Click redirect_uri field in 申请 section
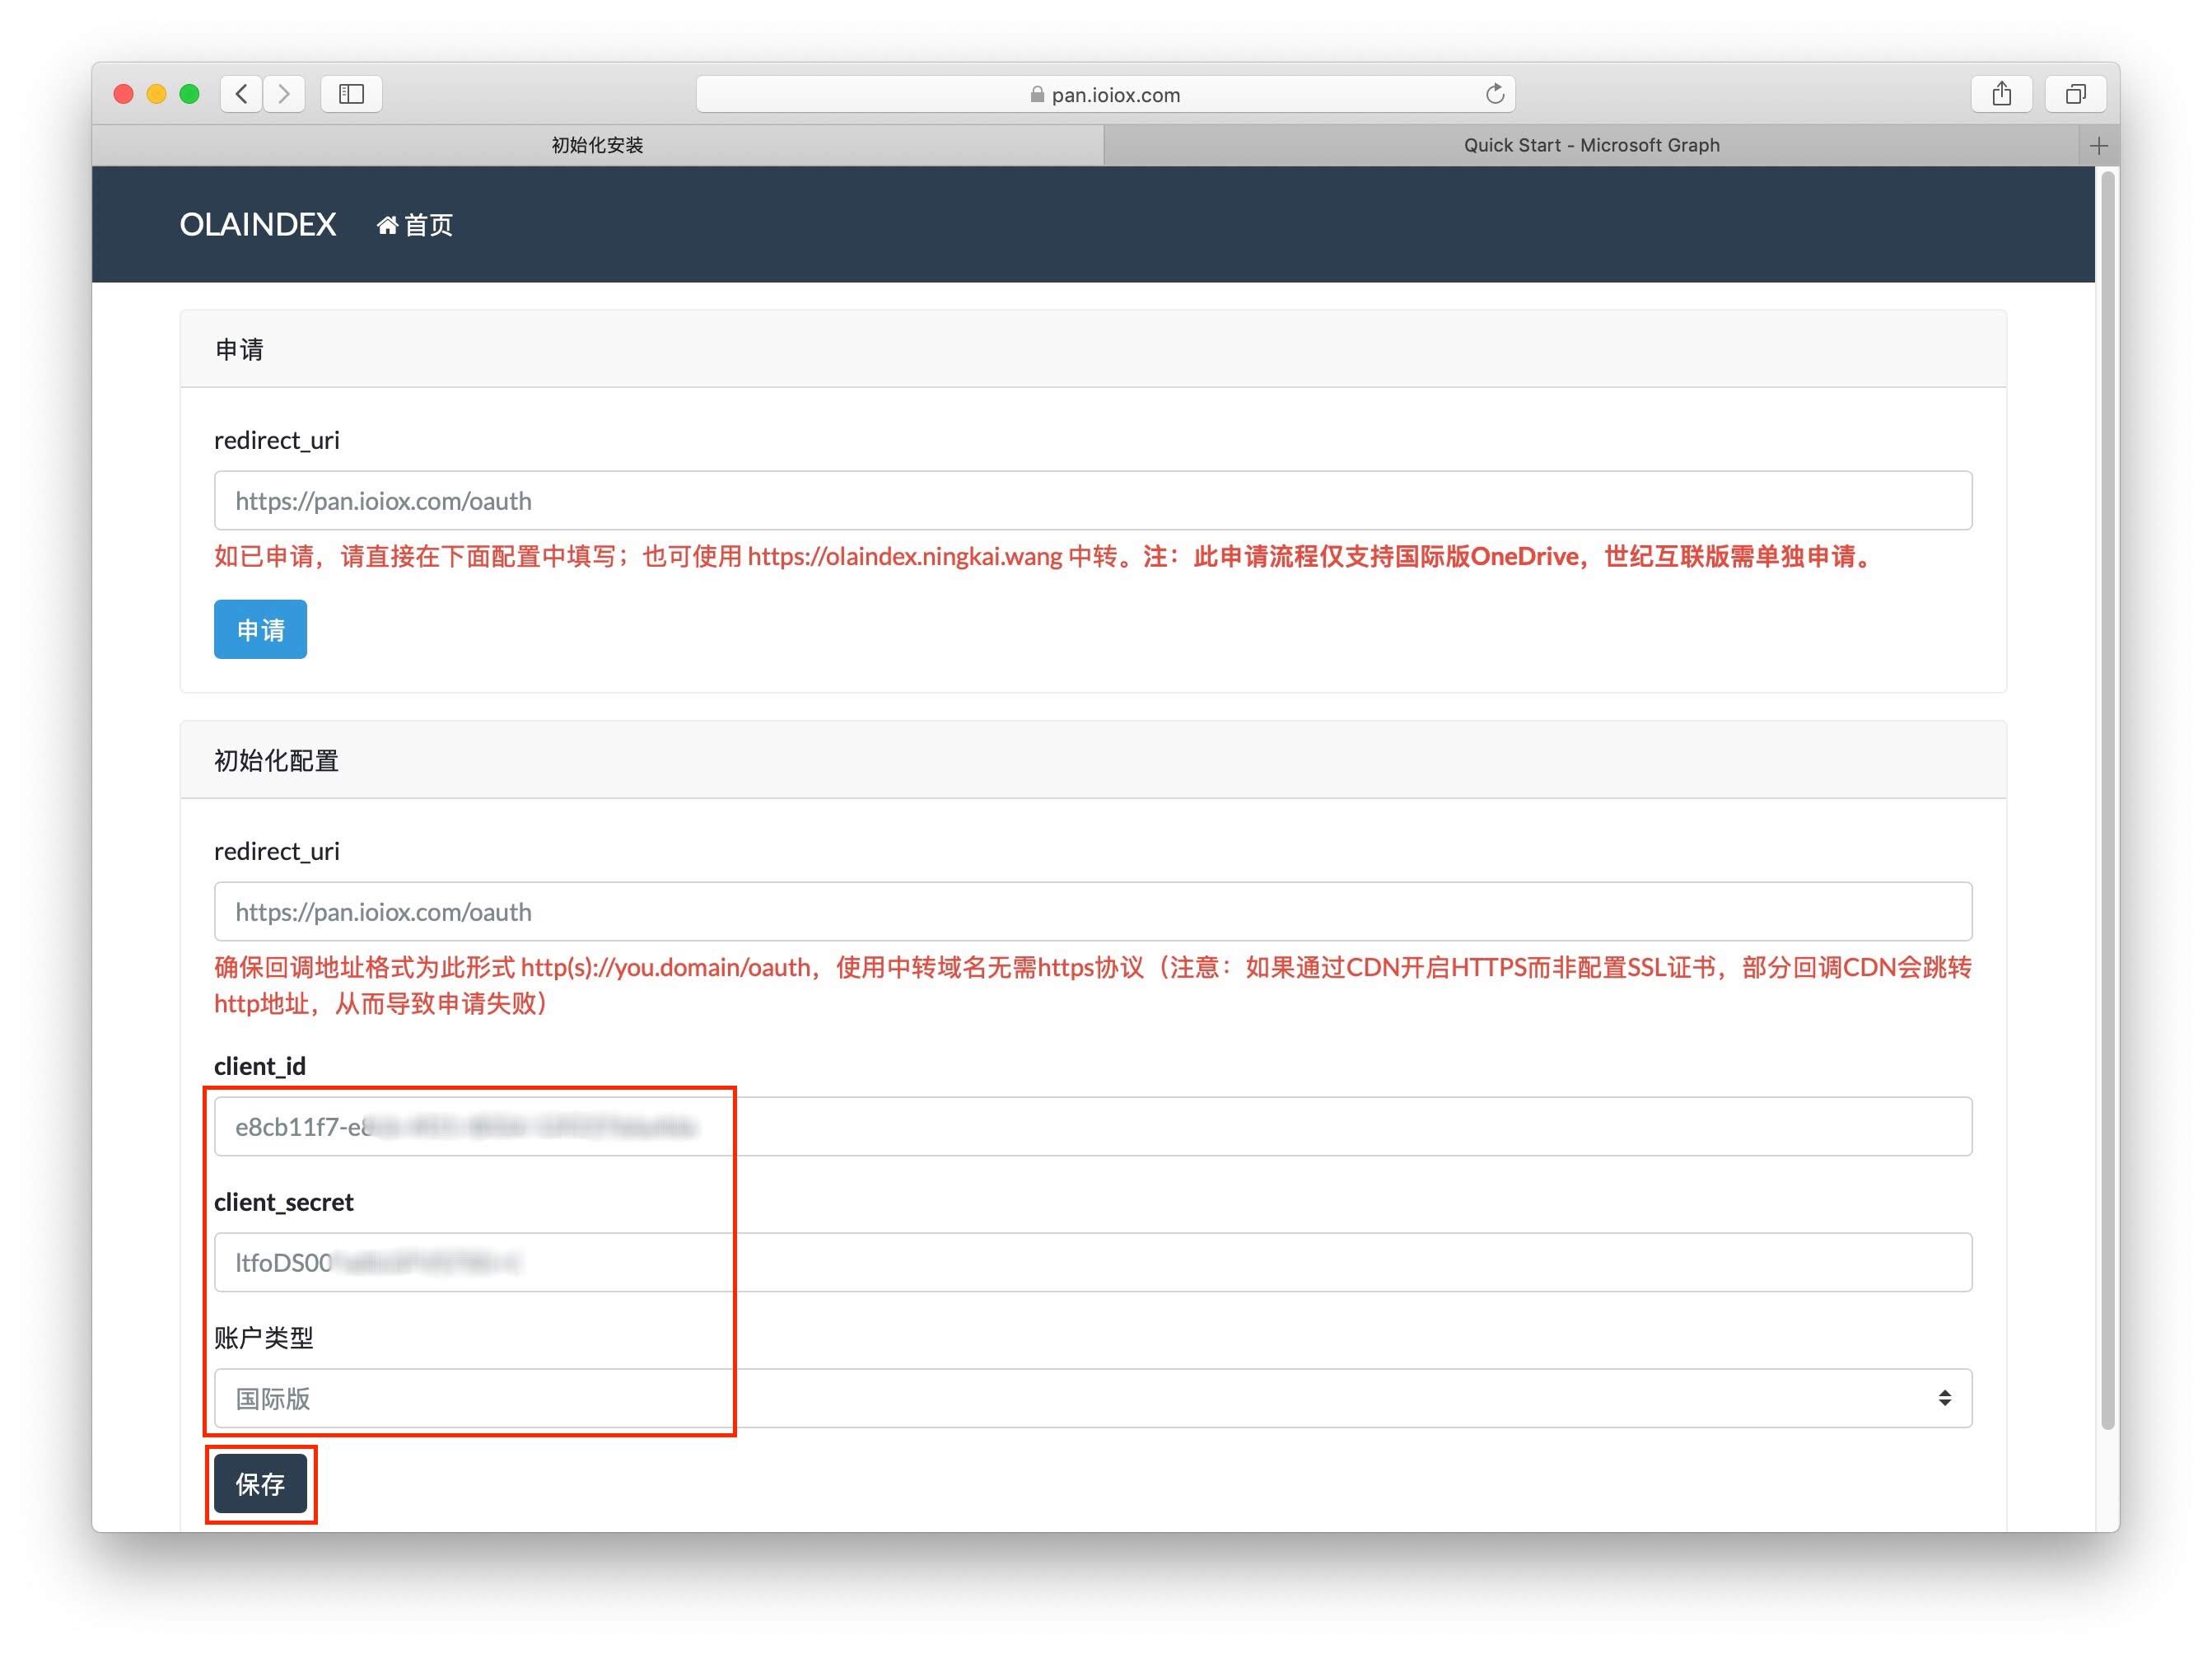Screen dimensions: 2212x1654 [x=1092, y=501]
